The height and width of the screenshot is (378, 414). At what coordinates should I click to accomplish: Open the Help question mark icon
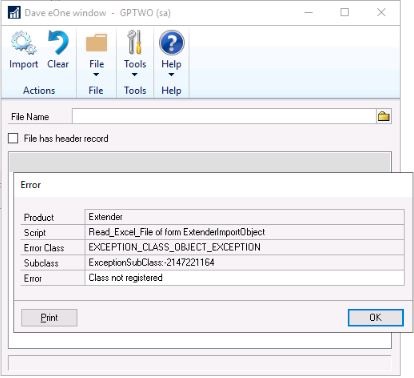[171, 43]
